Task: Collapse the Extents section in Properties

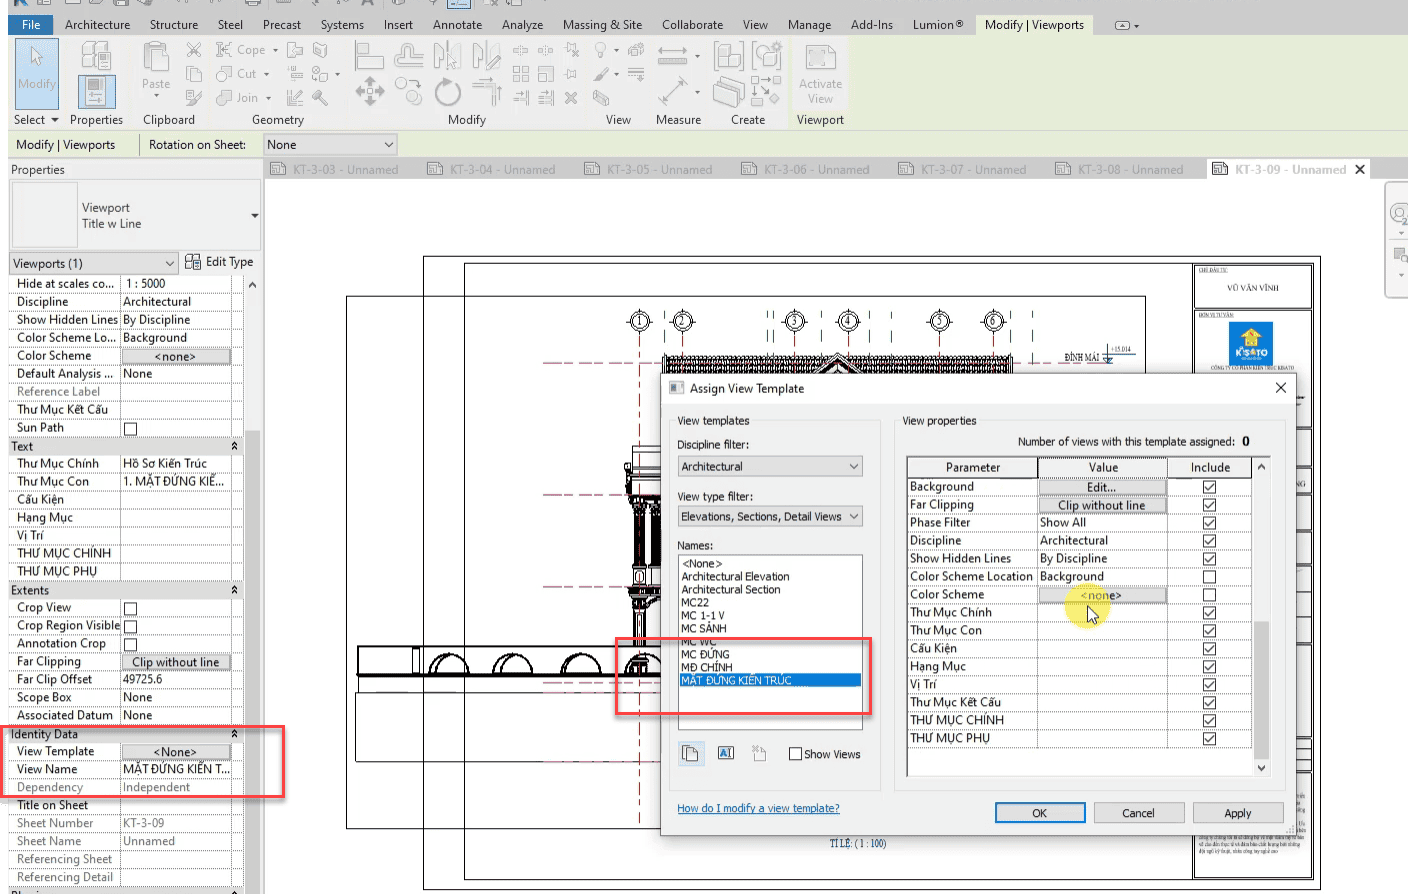Action: pos(234,590)
